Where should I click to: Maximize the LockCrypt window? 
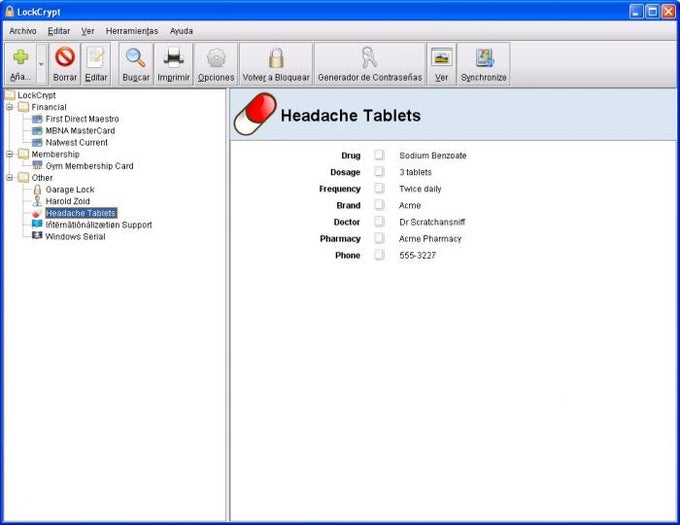click(652, 11)
